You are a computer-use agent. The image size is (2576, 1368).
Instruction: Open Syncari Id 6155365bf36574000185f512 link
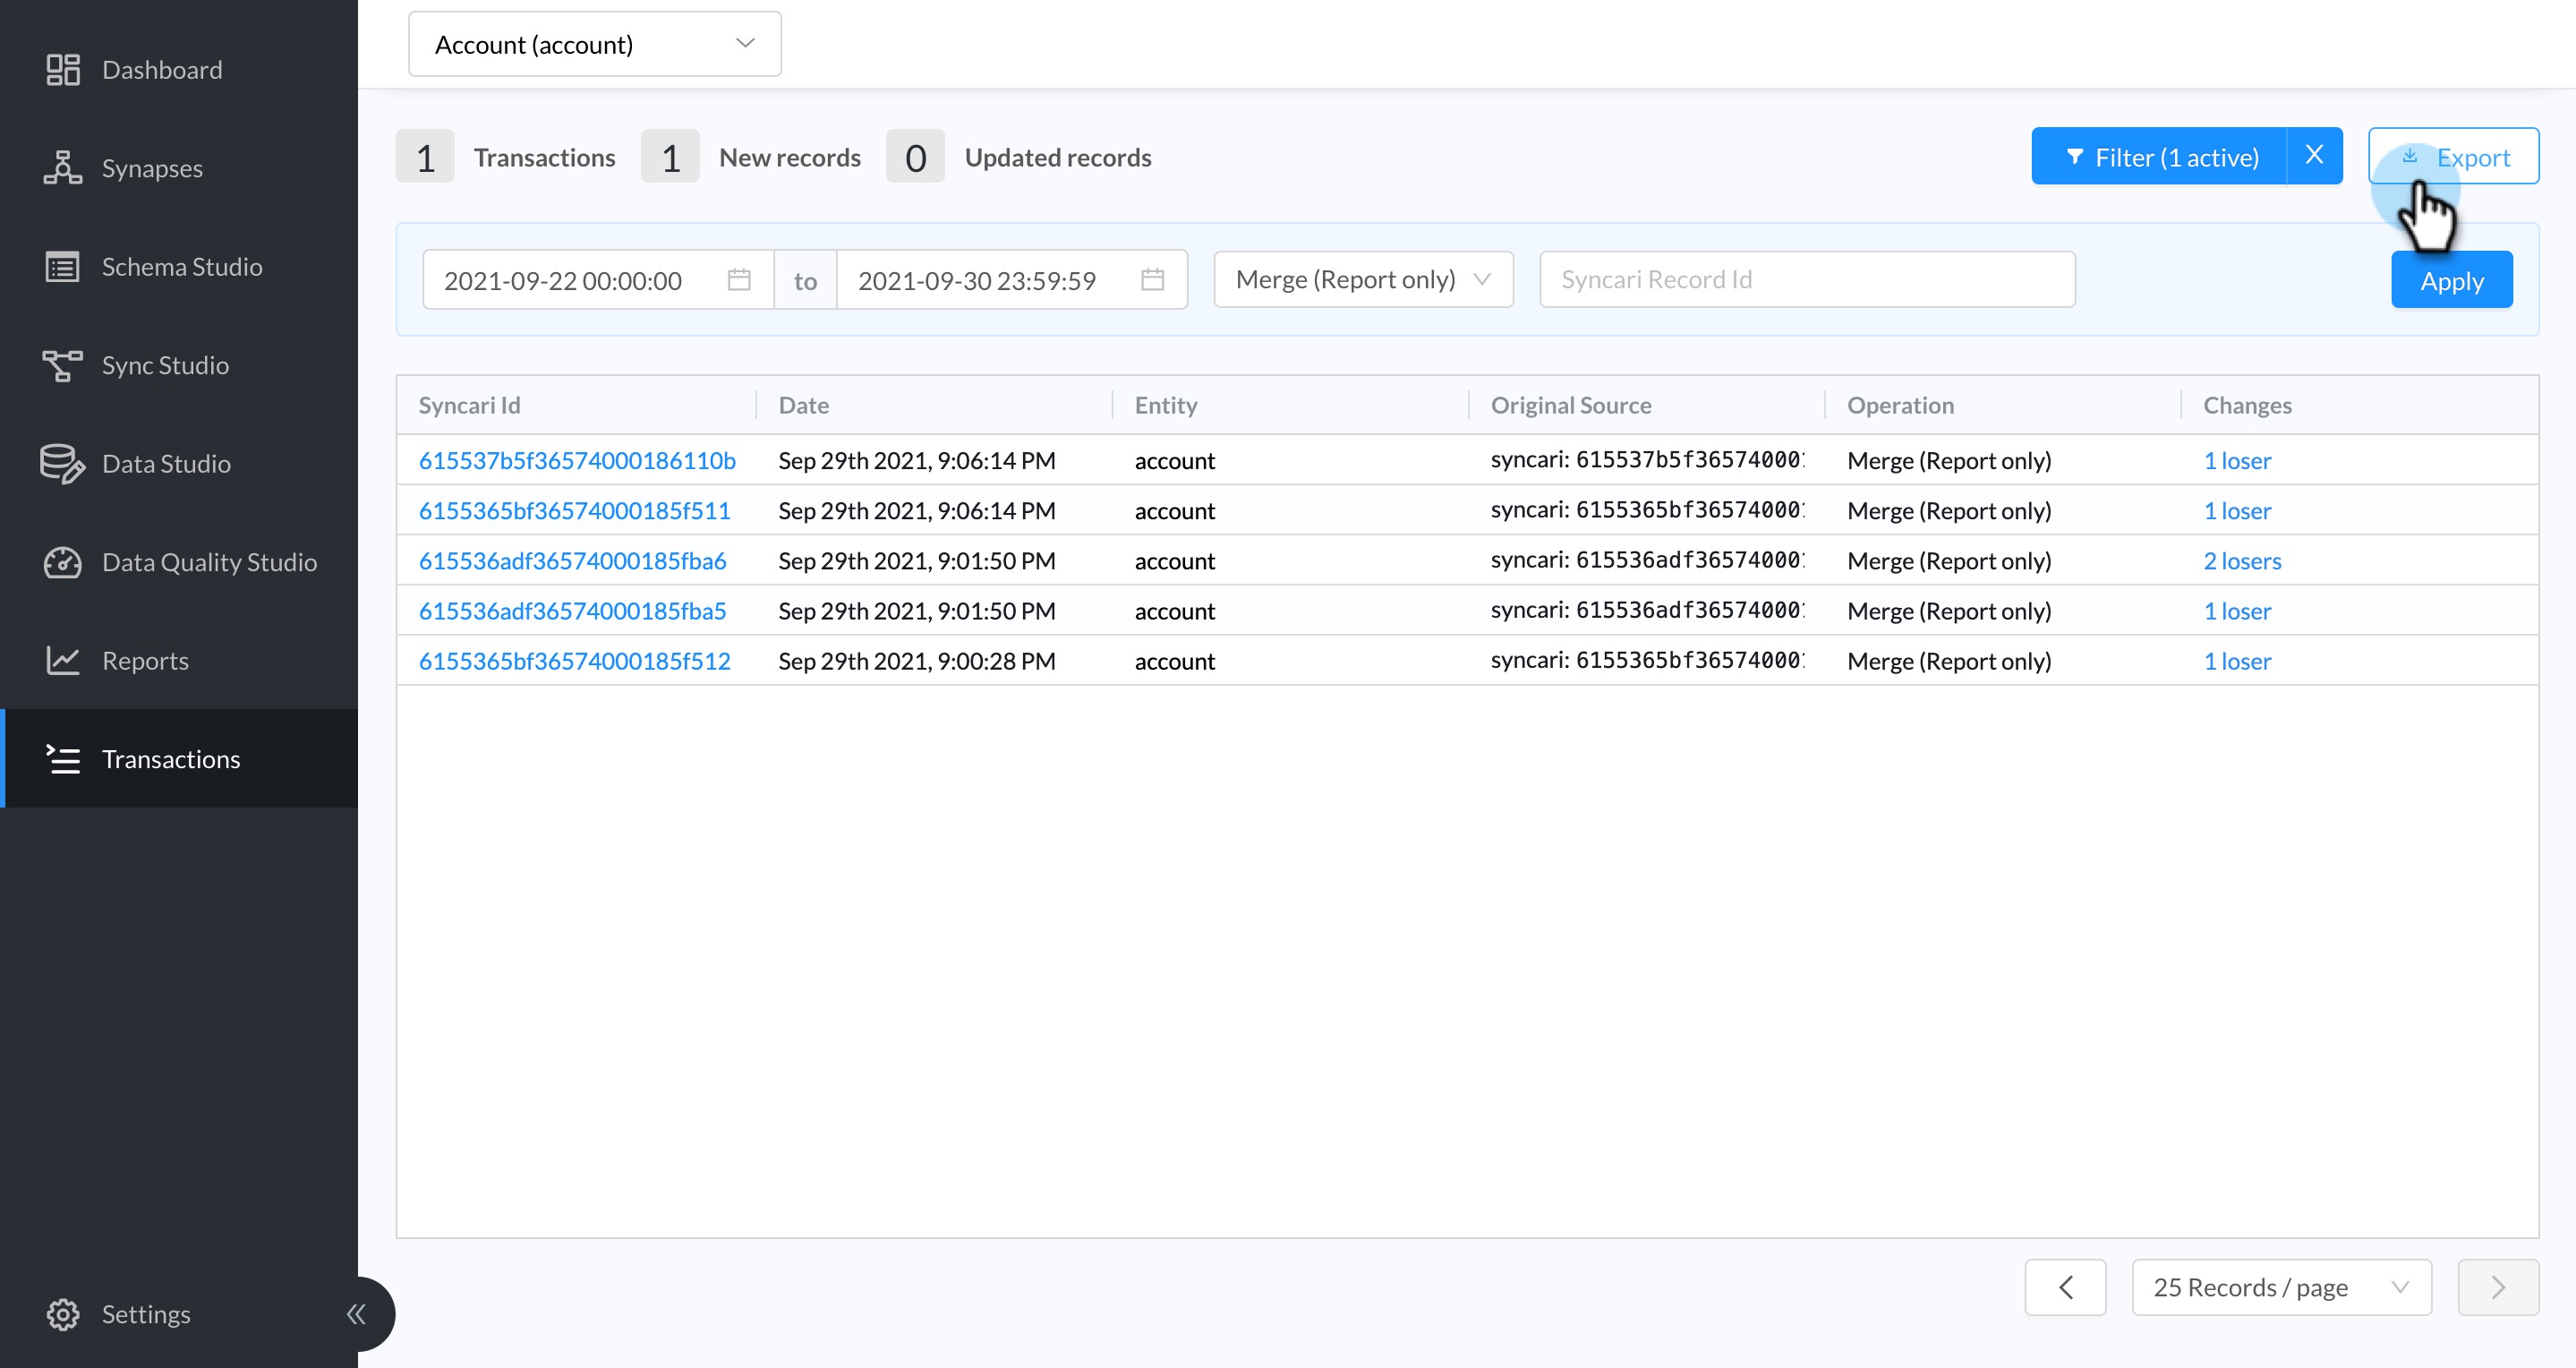click(x=575, y=660)
